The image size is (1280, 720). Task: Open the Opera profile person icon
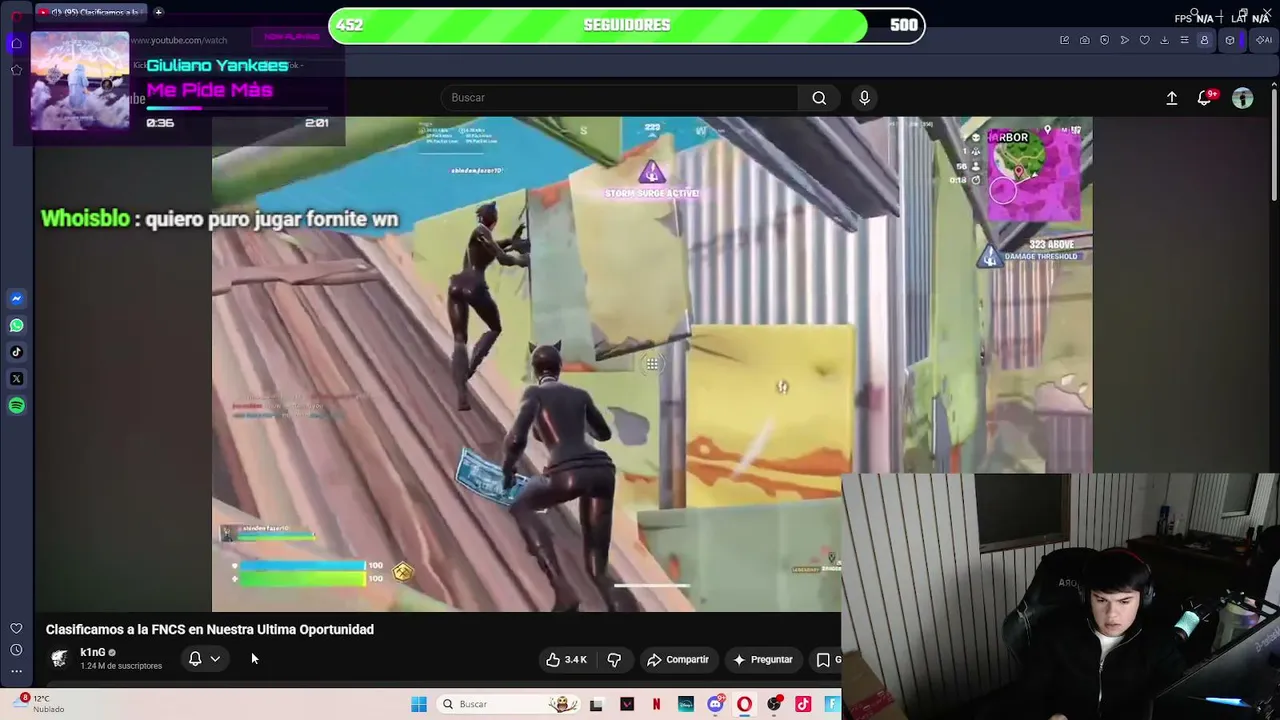(1204, 40)
